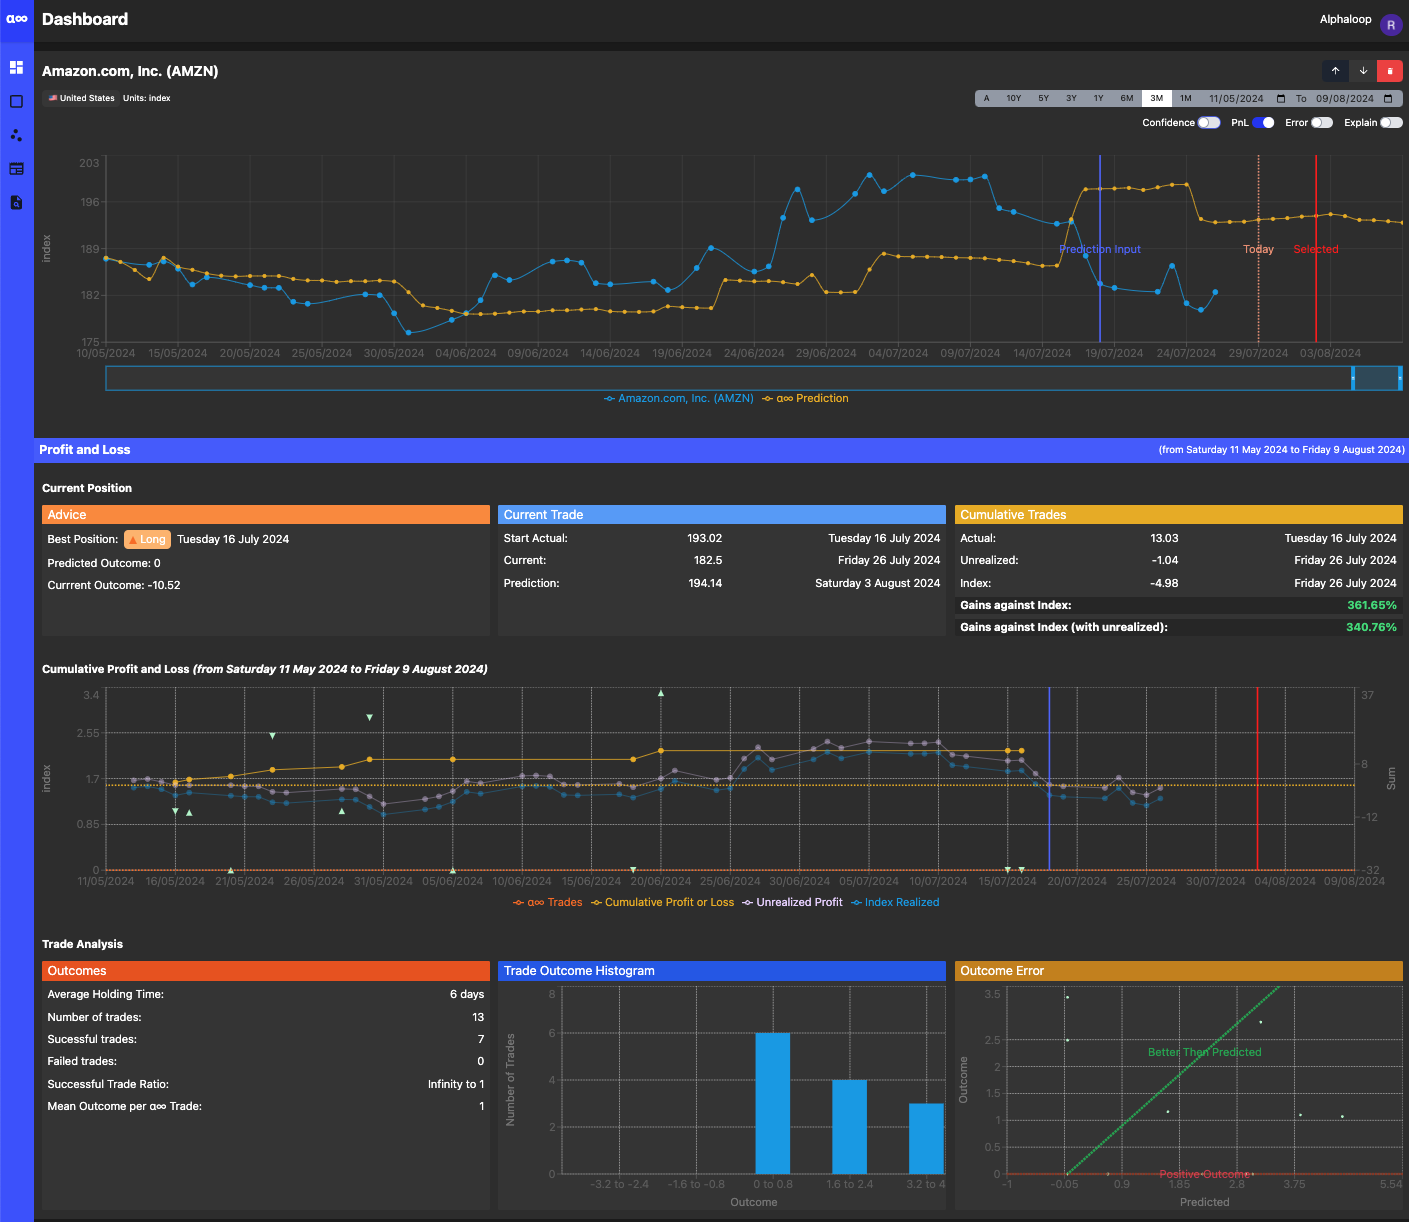Click the 340.76% gains with unrealized value
The height and width of the screenshot is (1222, 1409).
pyautogui.click(x=1371, y=627)
